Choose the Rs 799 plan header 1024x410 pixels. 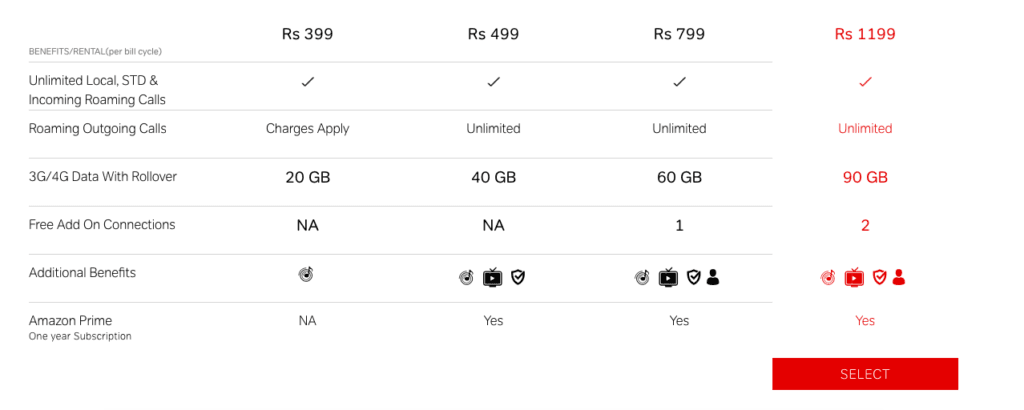click(x=679, y=34)
